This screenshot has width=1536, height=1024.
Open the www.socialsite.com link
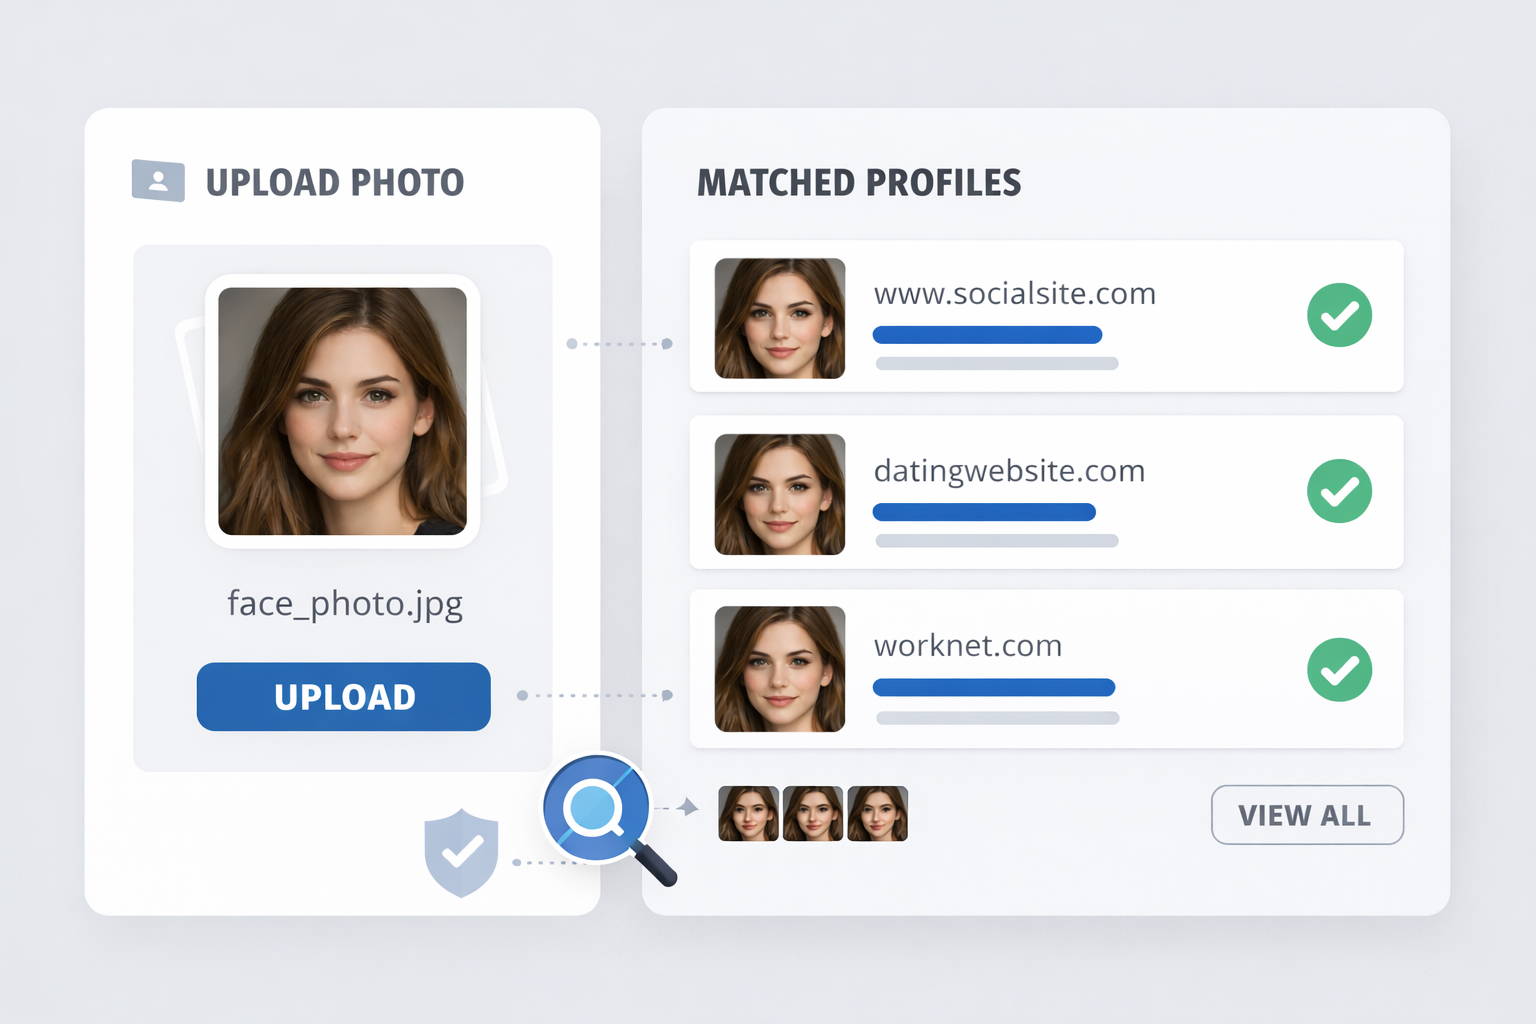[1014, 294]
